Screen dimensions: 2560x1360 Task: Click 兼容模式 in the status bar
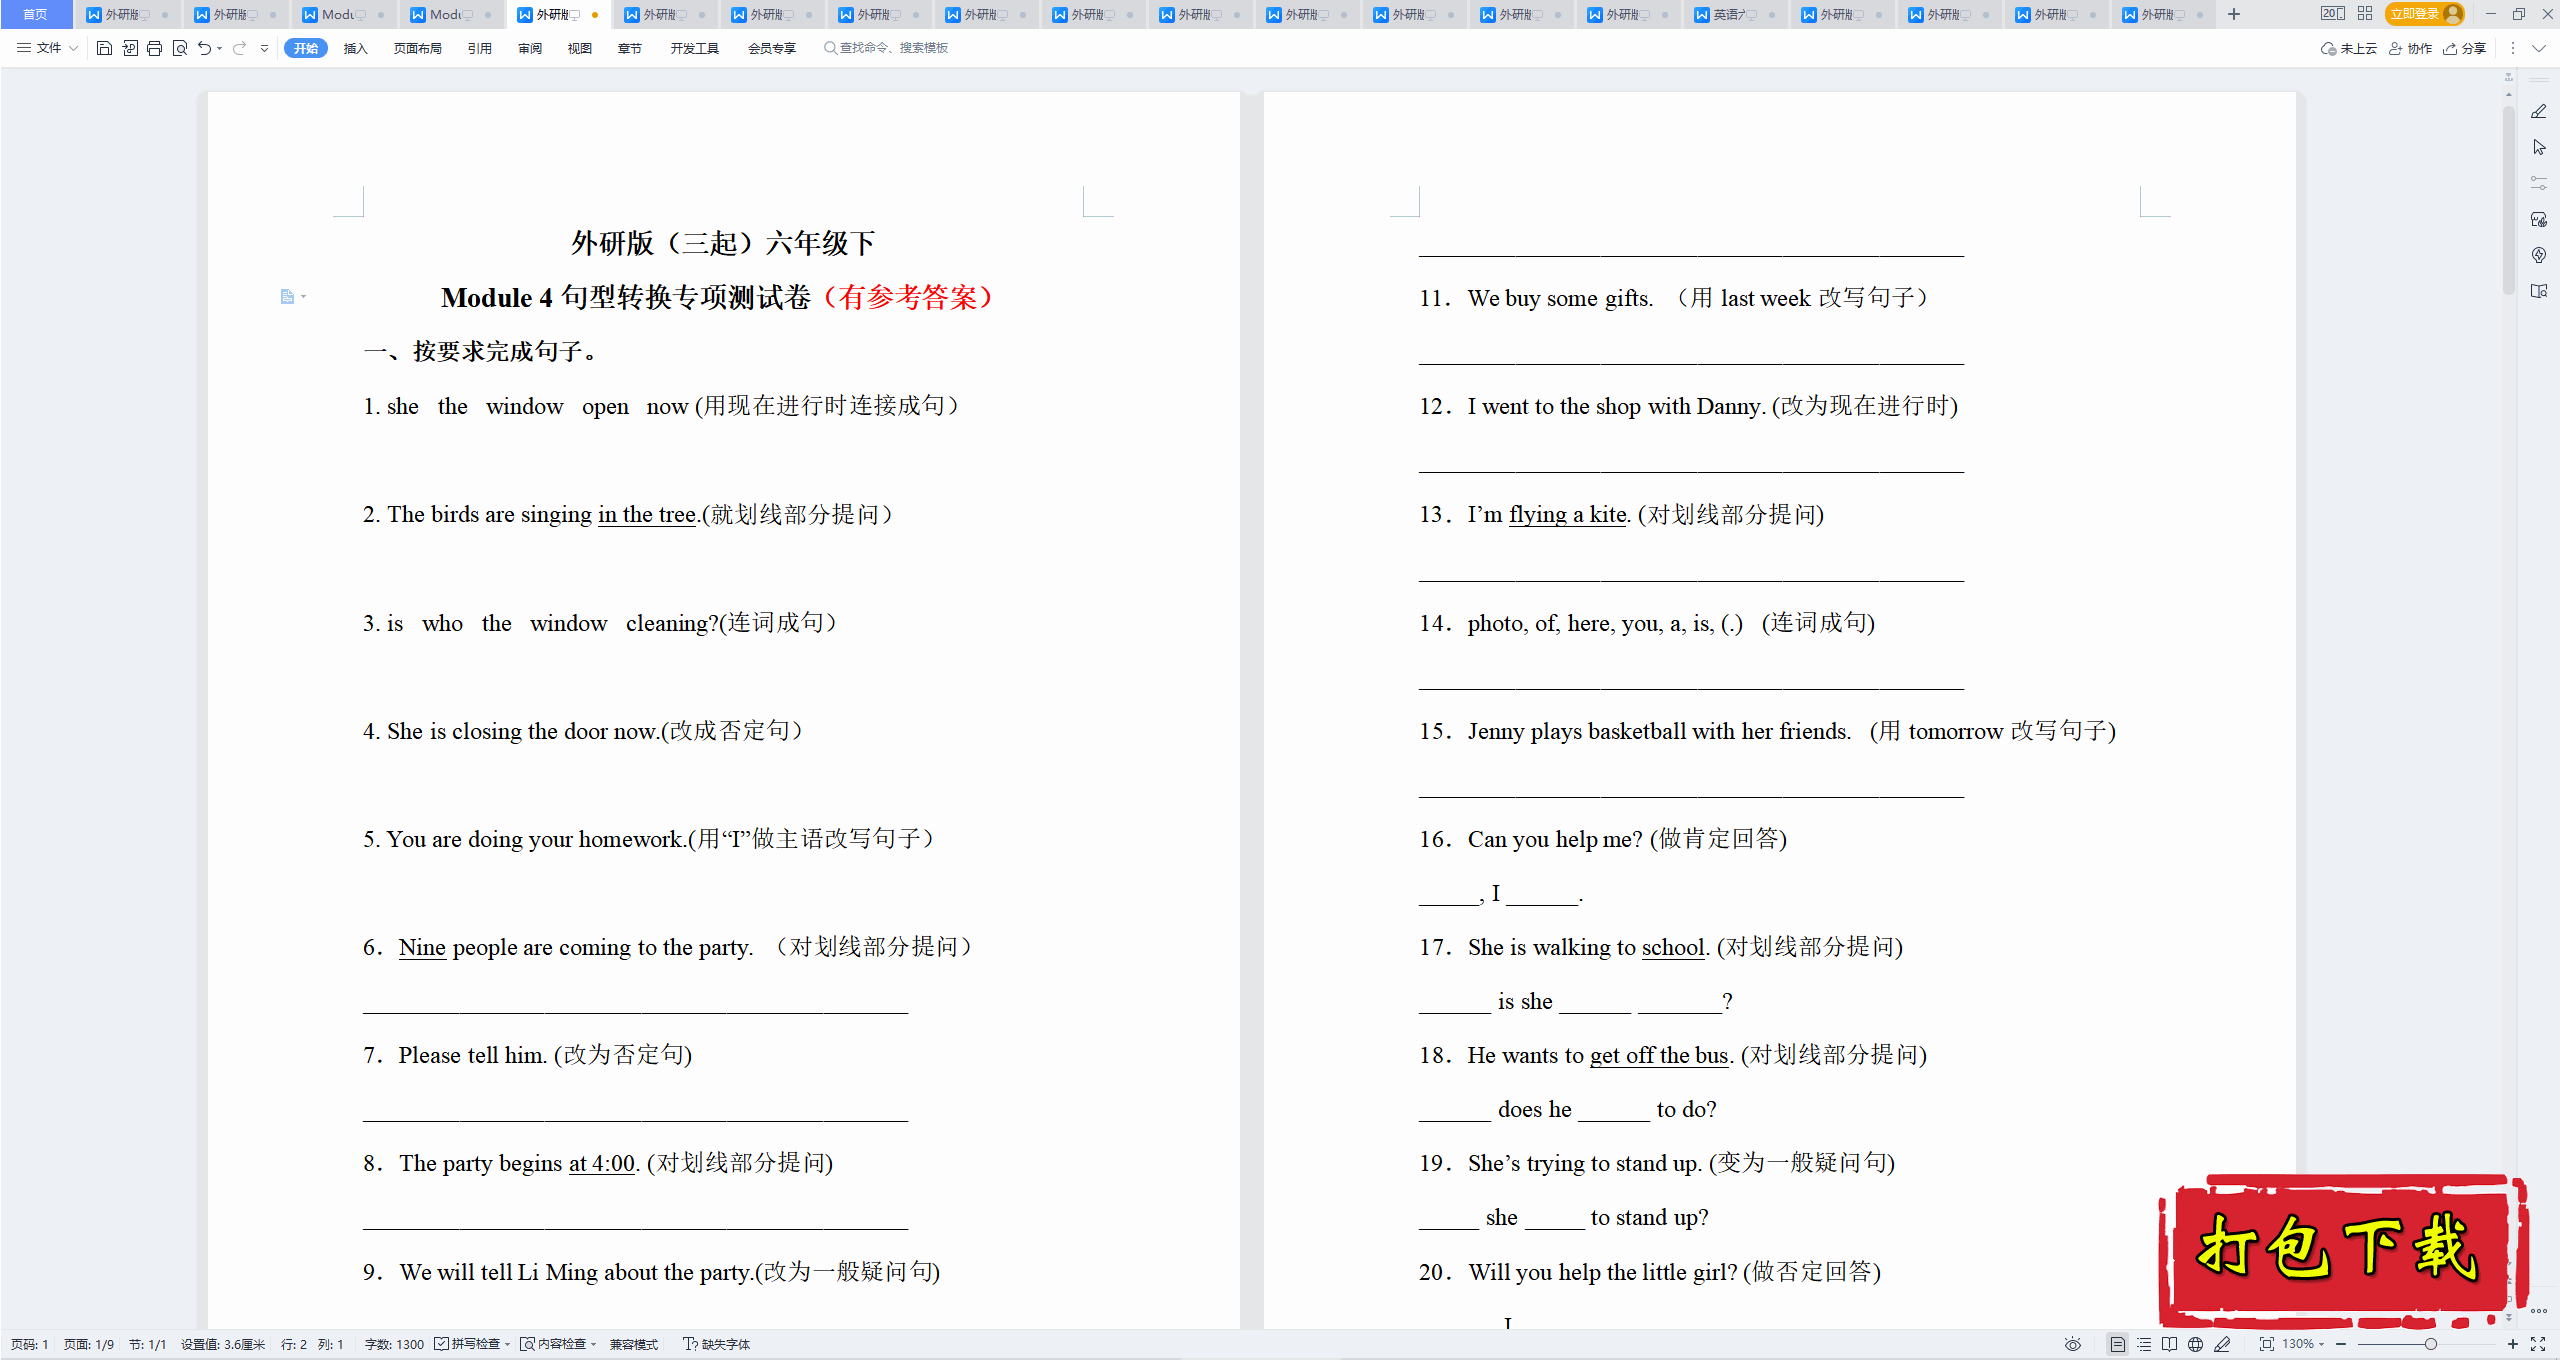click(x=634, y=1344)
